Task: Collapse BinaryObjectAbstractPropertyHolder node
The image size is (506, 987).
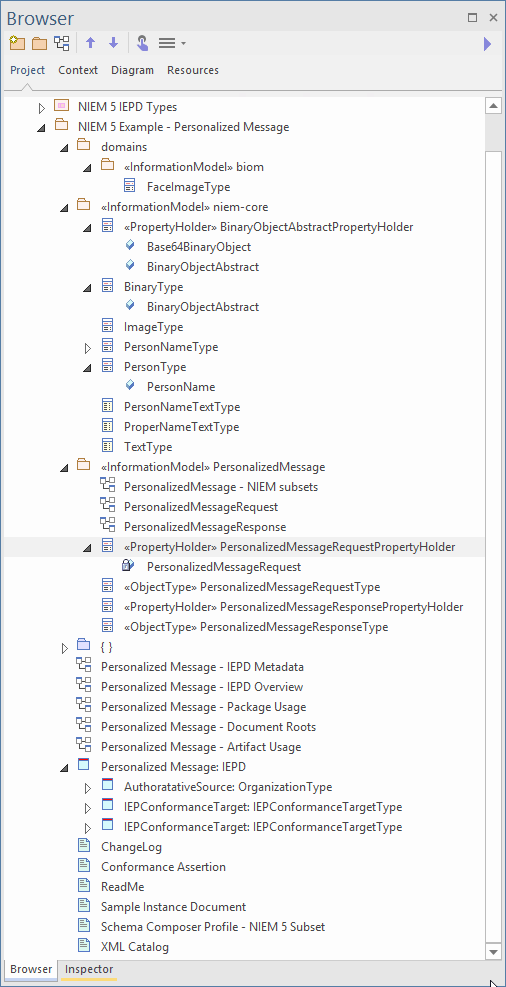Action: click(87, 228)
